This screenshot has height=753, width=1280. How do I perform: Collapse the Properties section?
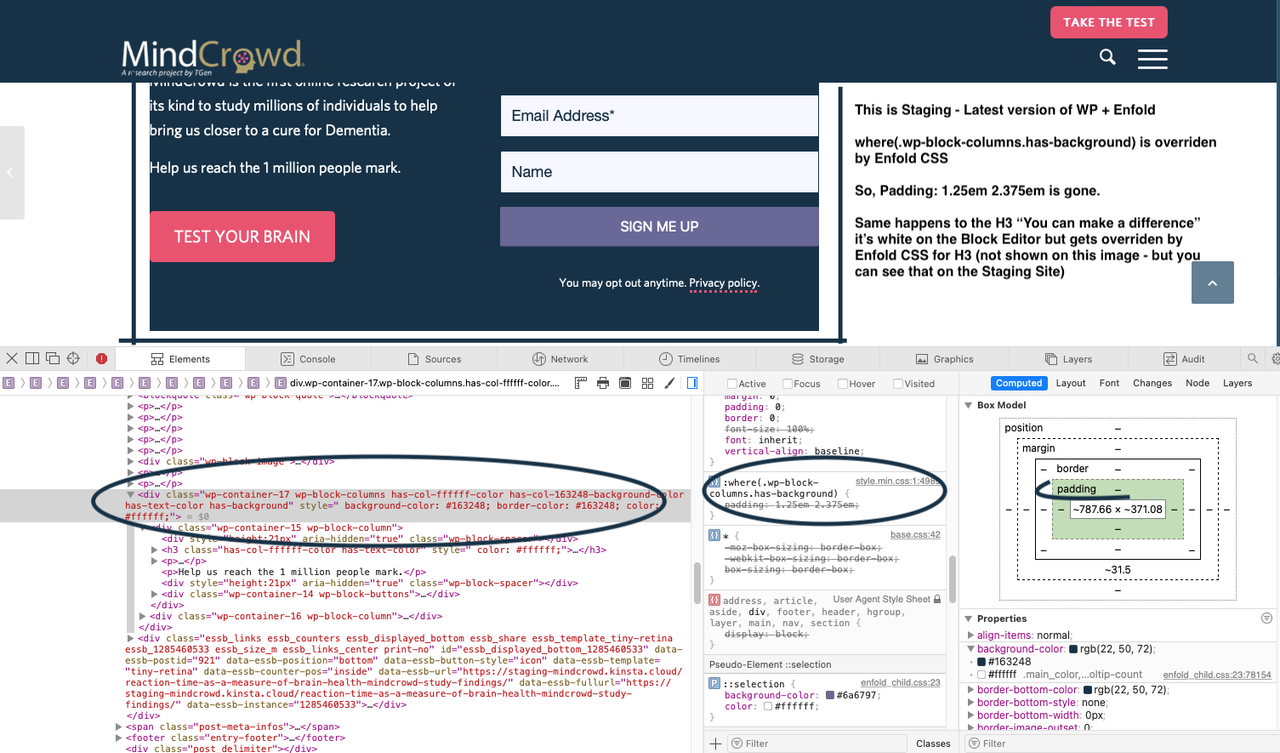(968, 618)
